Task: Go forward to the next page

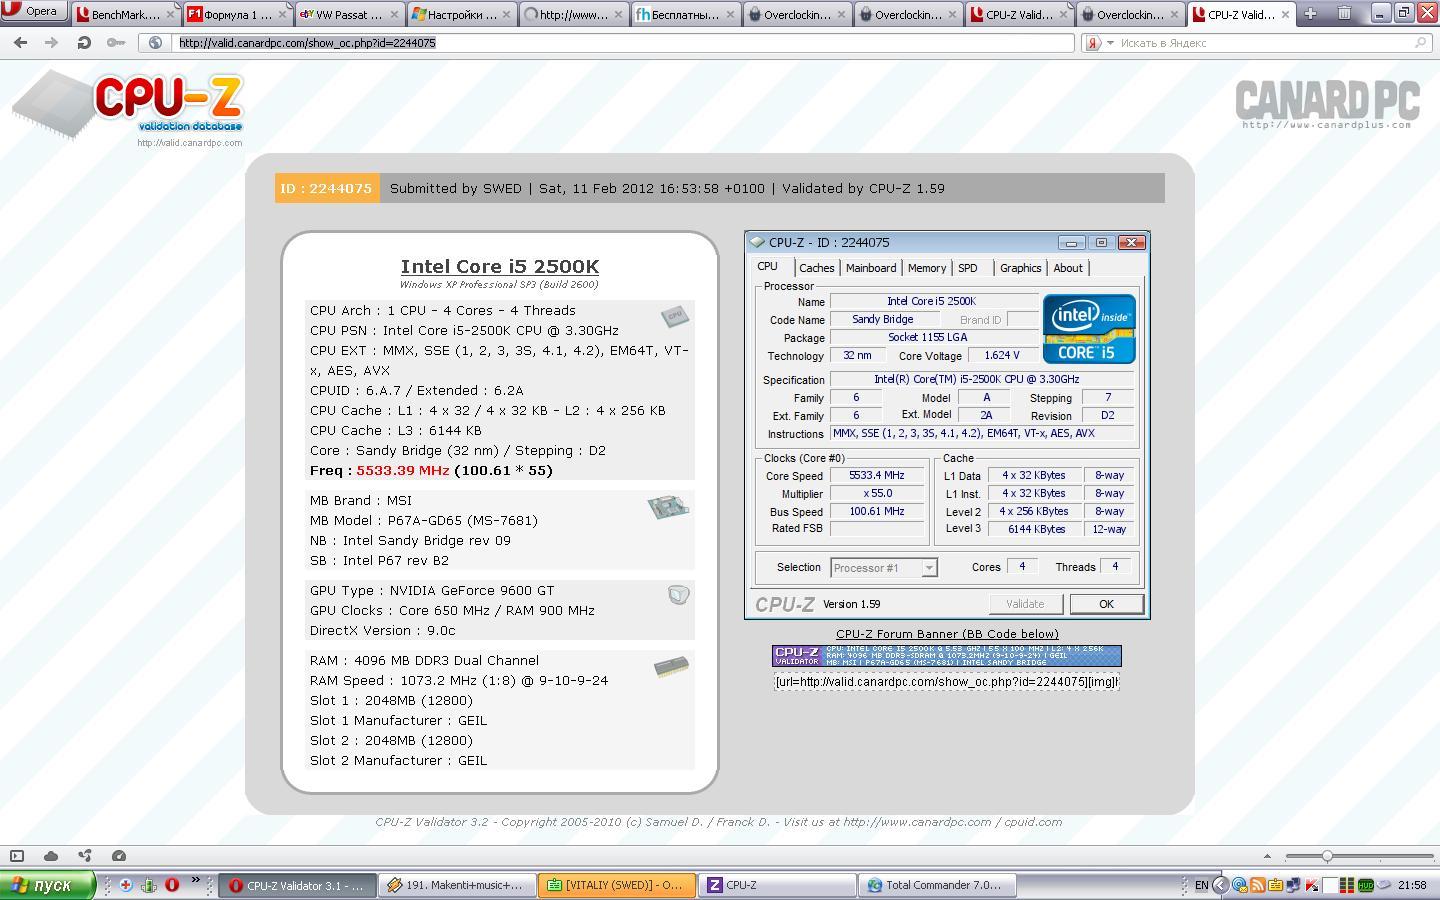Action: coord(52,43)
